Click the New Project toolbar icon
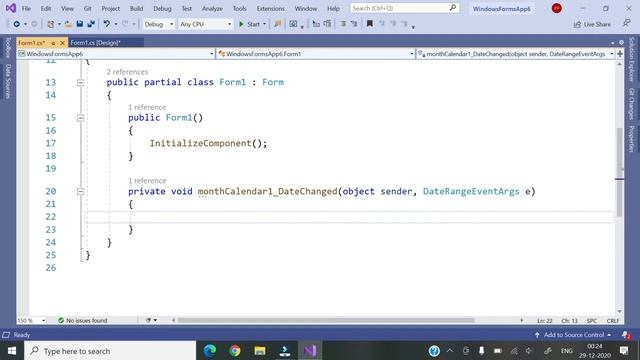 click(50, 24)
